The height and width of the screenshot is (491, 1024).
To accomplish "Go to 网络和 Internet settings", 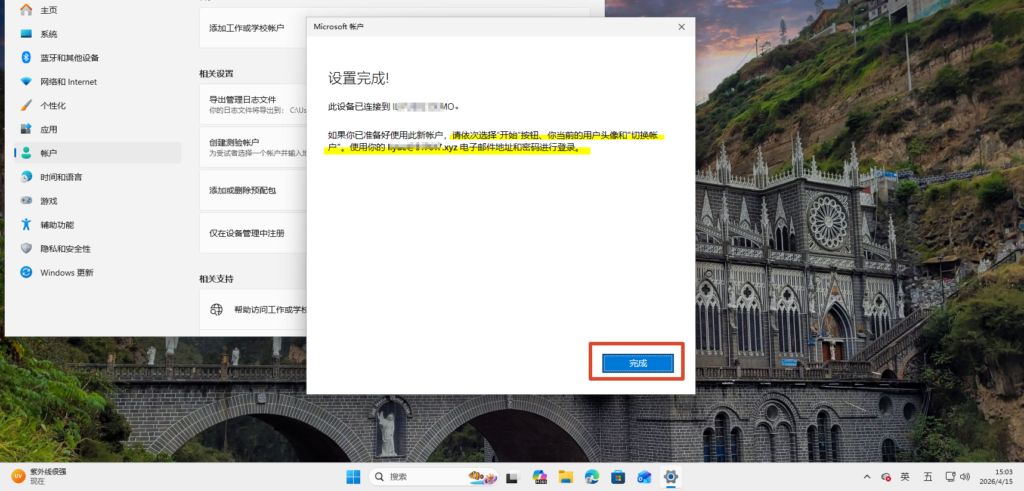I will pyautogui.click(x=68, y=82).
